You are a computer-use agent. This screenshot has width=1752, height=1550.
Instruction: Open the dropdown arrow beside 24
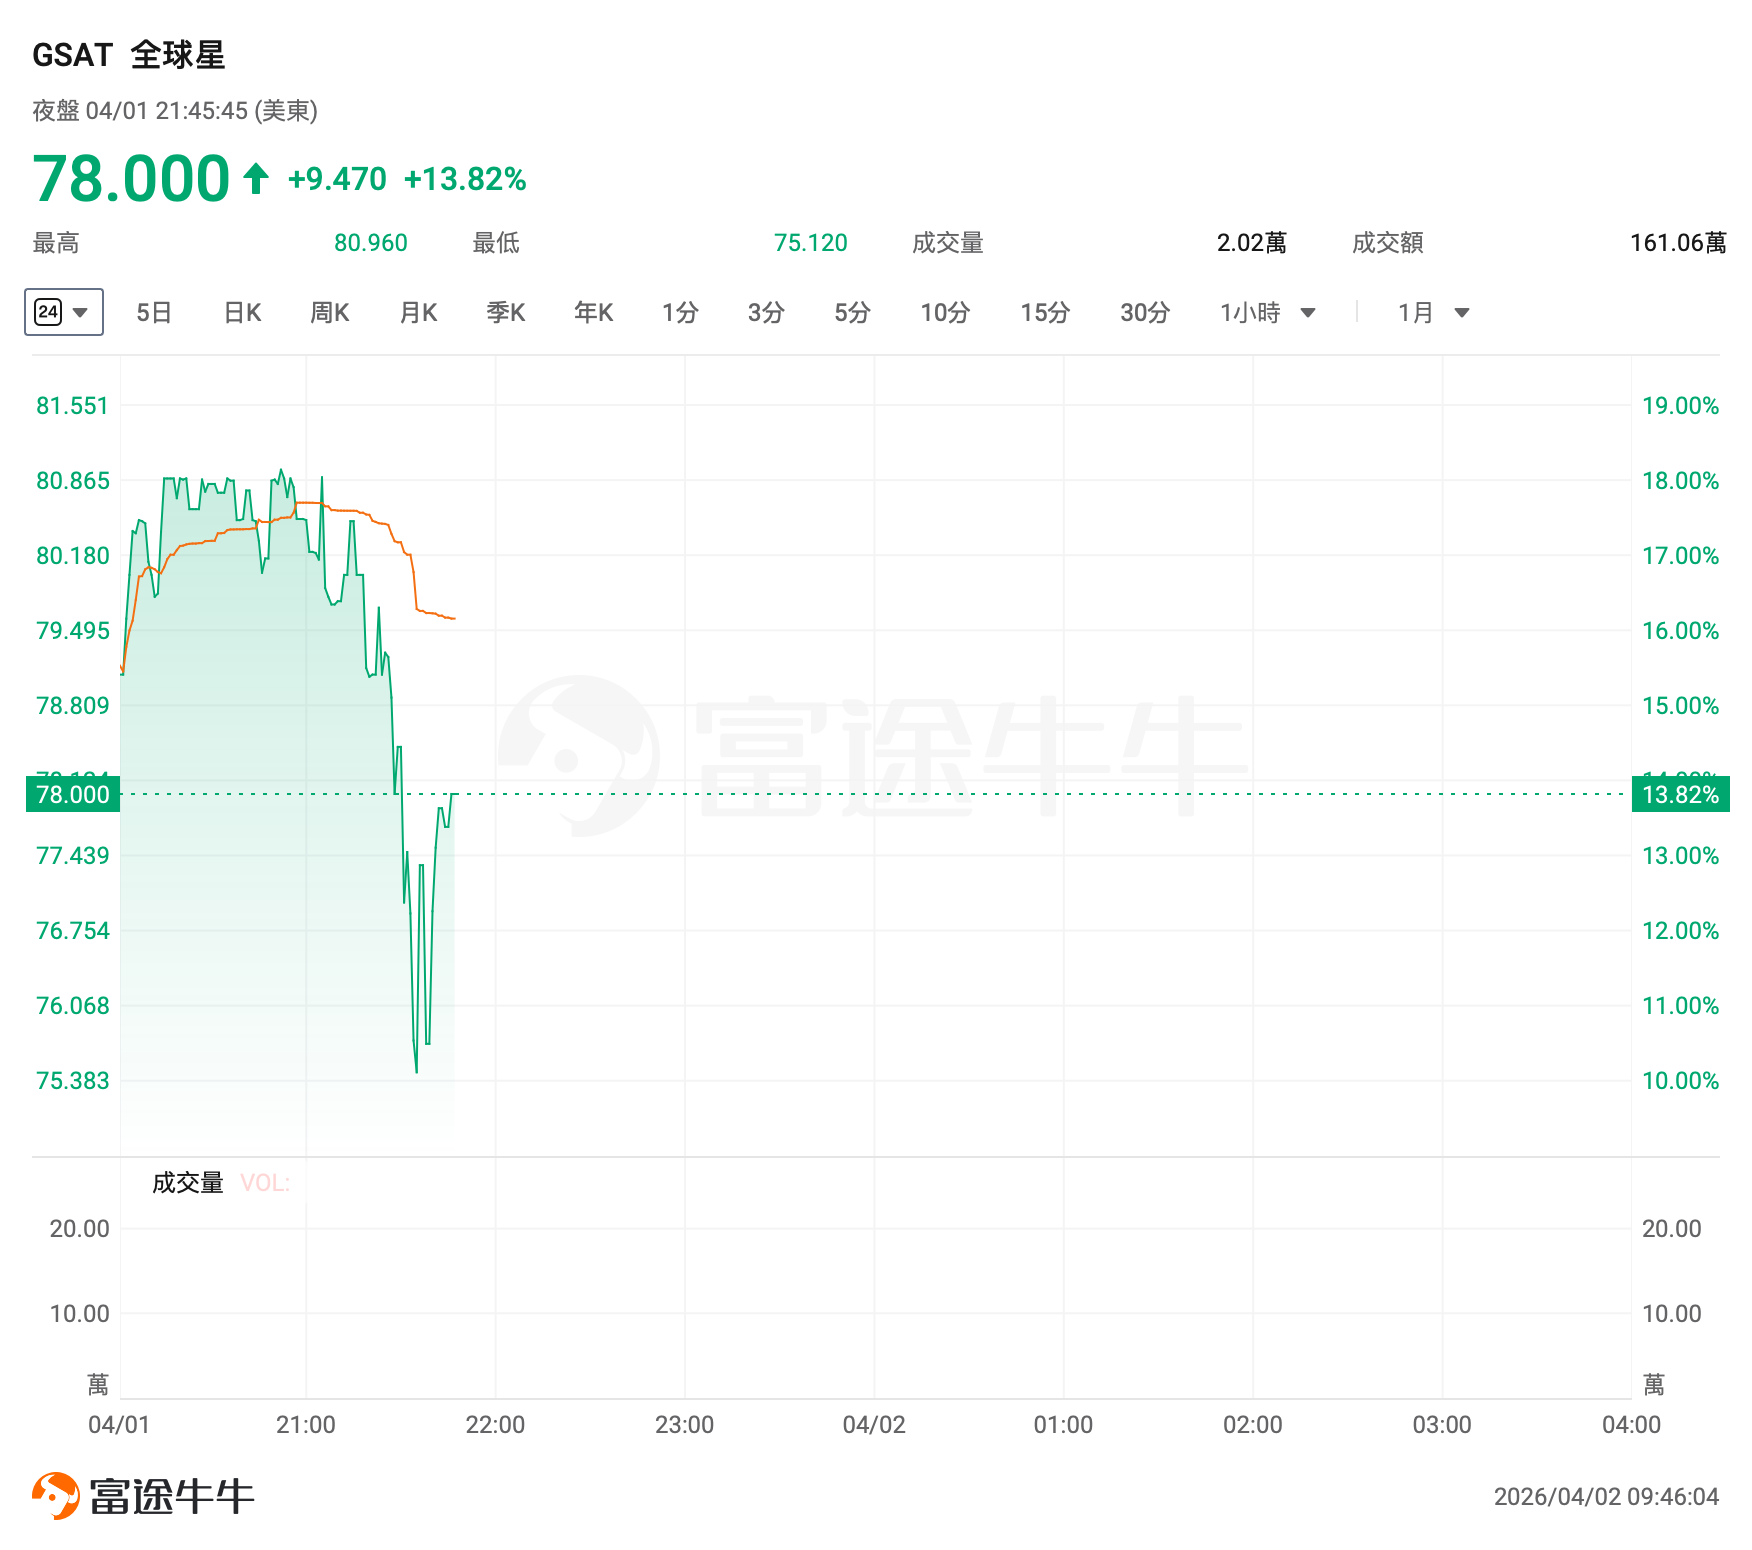click(x=81, y=312)
